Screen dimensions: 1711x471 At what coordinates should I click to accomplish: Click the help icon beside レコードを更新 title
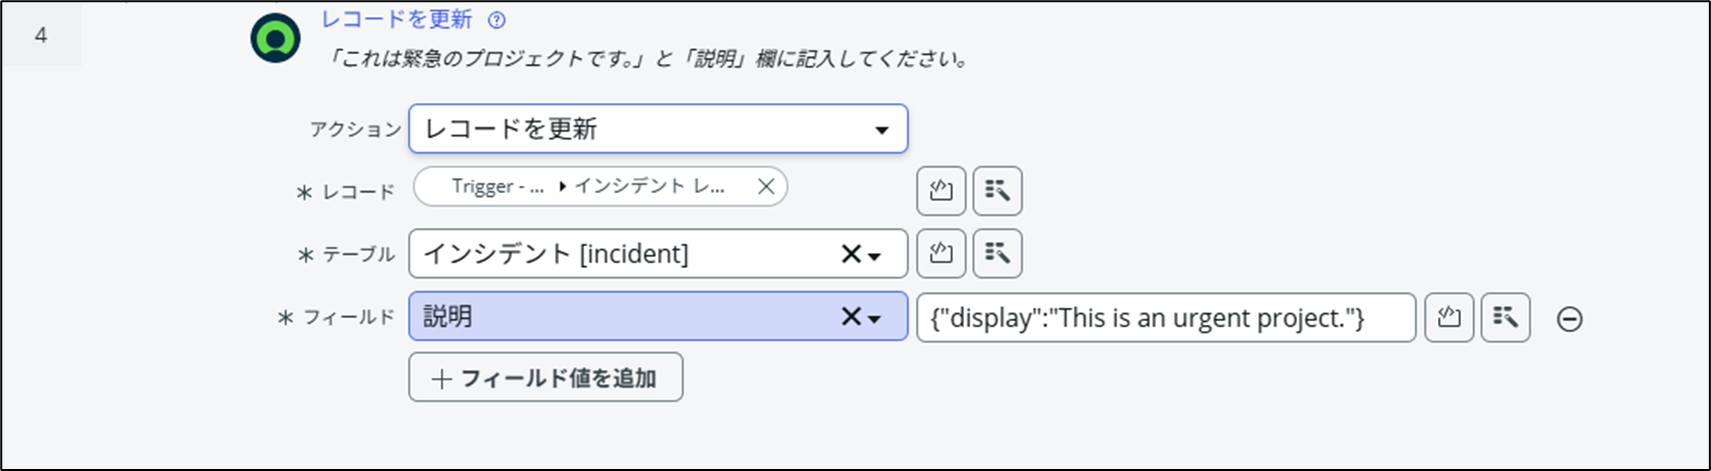497,20
